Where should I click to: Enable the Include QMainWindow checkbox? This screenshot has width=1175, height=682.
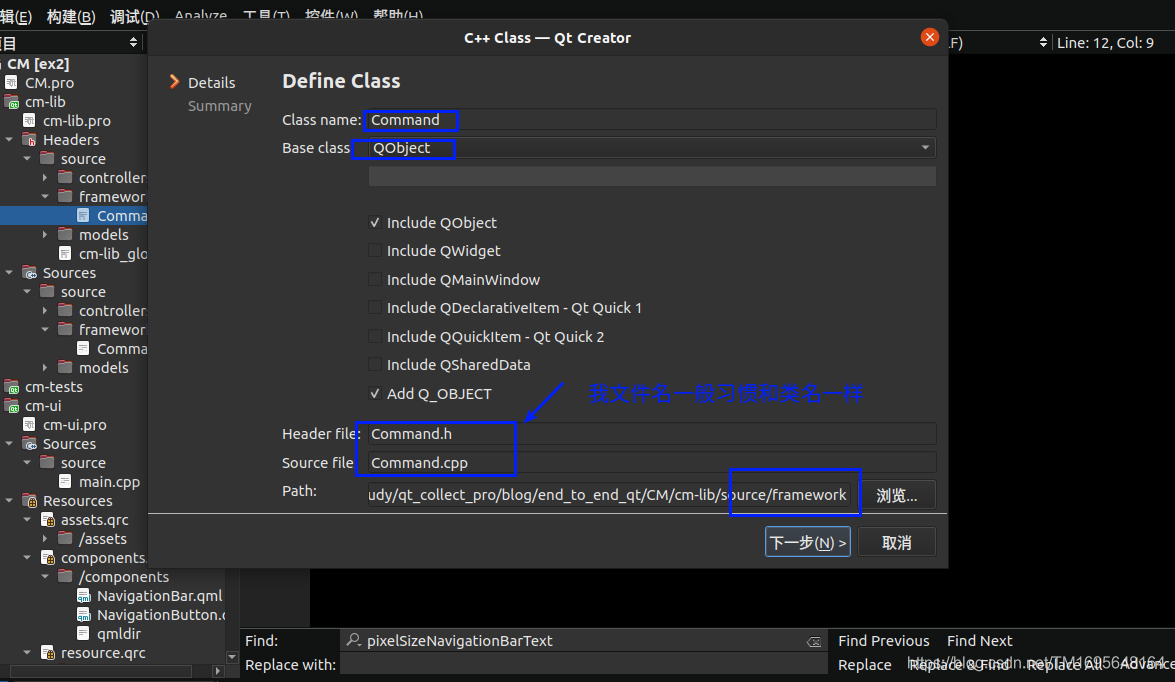(375, 280)
